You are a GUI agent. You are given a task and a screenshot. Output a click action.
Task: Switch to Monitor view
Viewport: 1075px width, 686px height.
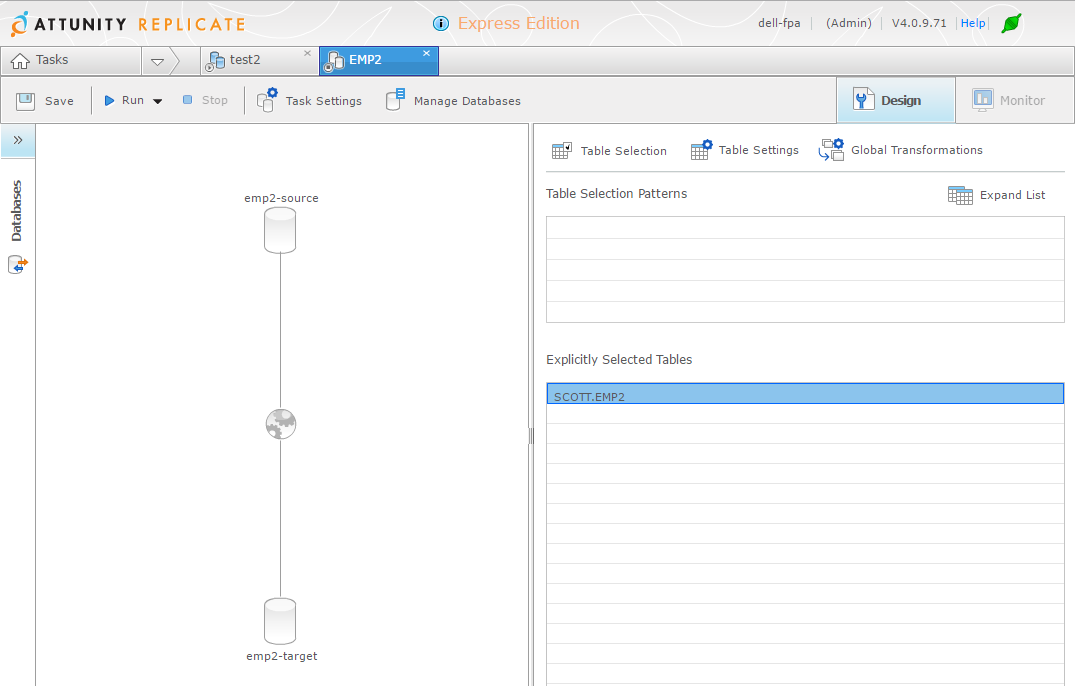click(1015, 100)
